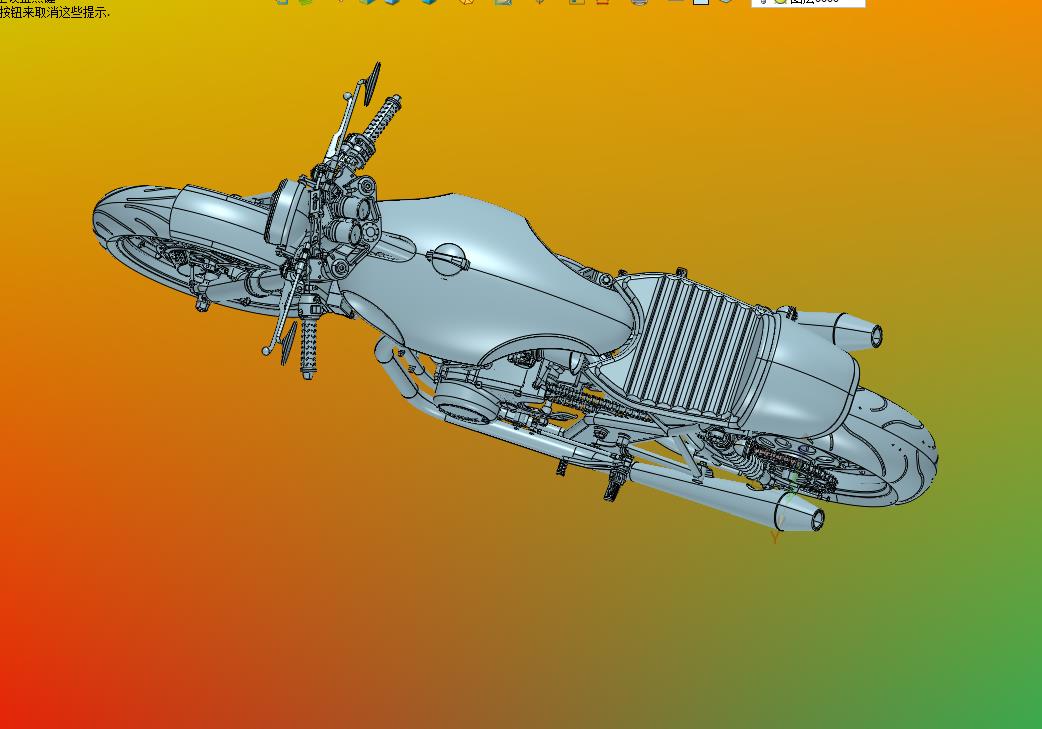Image resolution: width=1042 pixels, height=729 pixels.
Task: Select the round engine side cover
Action: (x=467, y=403)
